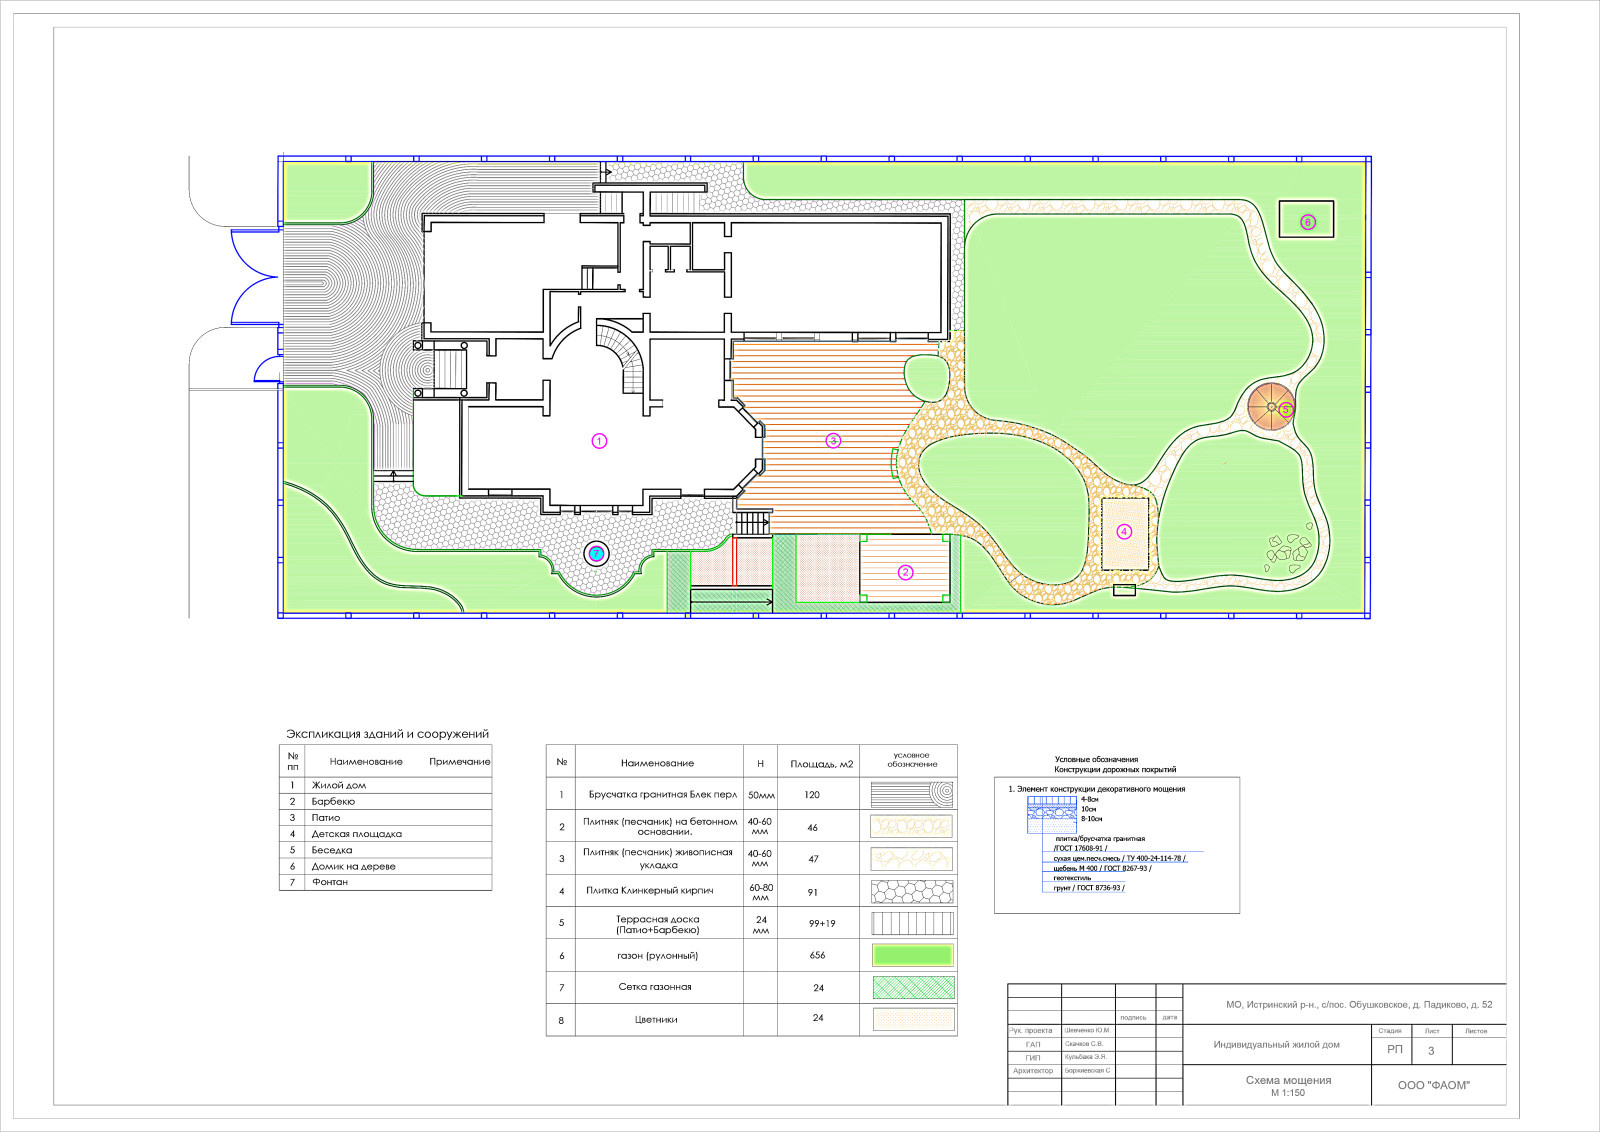Click the clinker brick tile pattern swatch
The width and height of the screenshot is (1600, 1132).
click(x=912, y=891)
